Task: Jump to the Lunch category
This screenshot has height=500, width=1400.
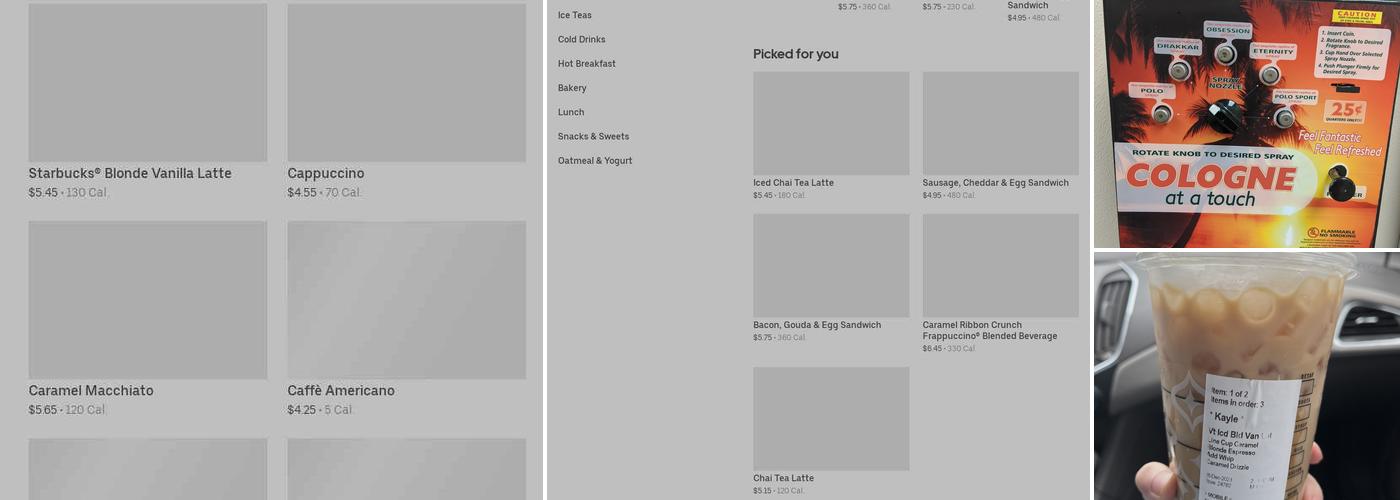Action: 571,112
